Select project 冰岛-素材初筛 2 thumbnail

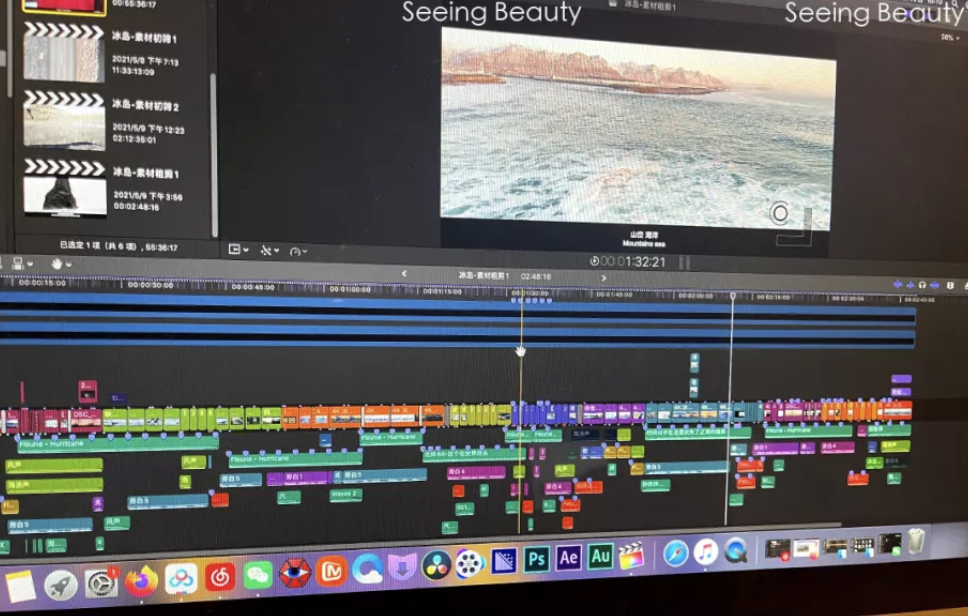(64, 122)
